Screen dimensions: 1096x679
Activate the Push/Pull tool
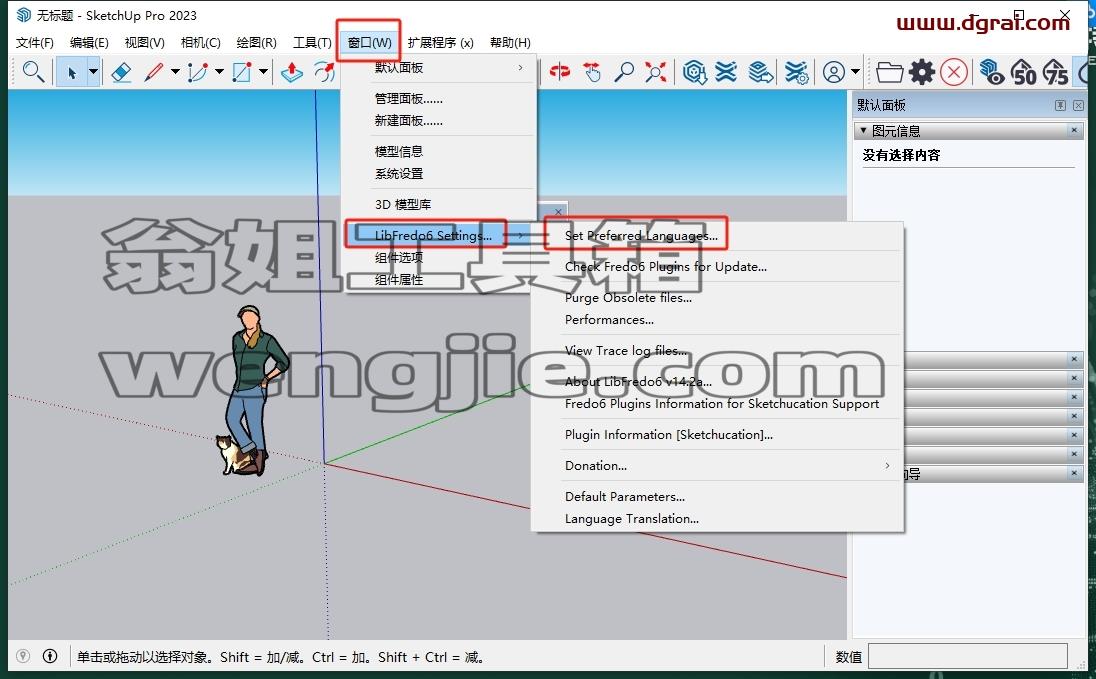292,72
